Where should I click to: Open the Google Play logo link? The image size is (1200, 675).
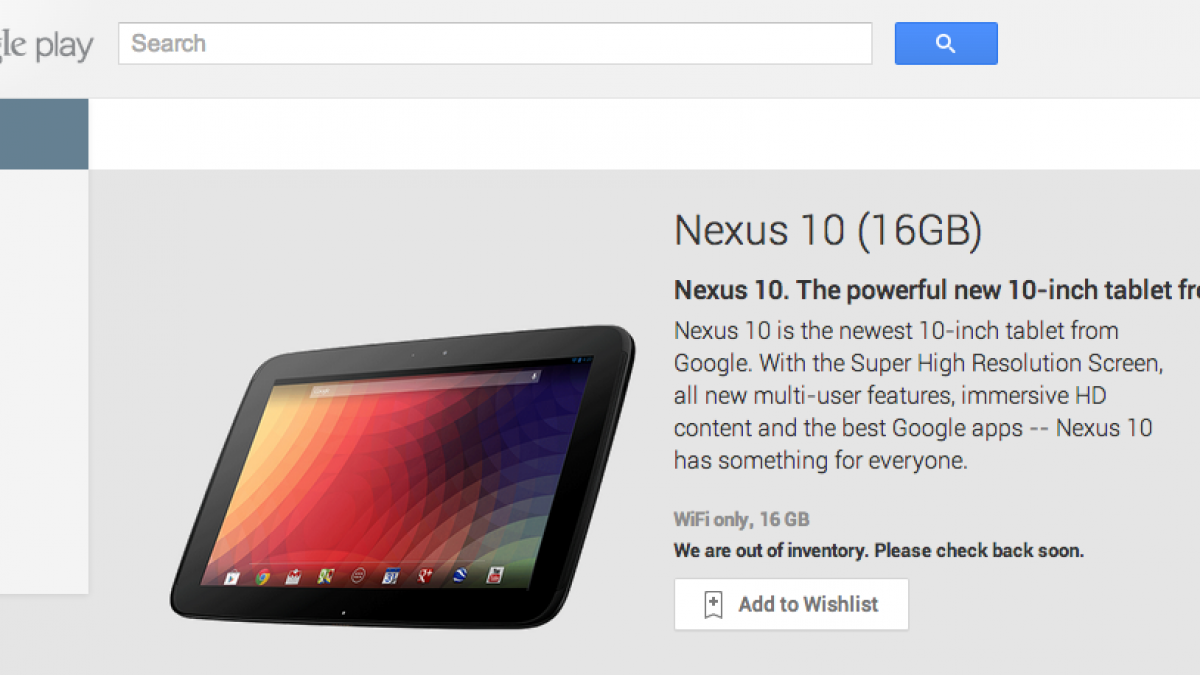46,45
